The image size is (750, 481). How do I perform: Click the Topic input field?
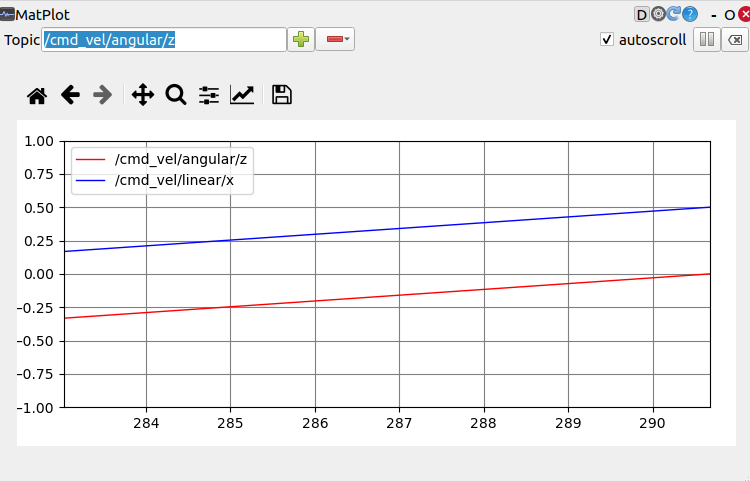164,40
